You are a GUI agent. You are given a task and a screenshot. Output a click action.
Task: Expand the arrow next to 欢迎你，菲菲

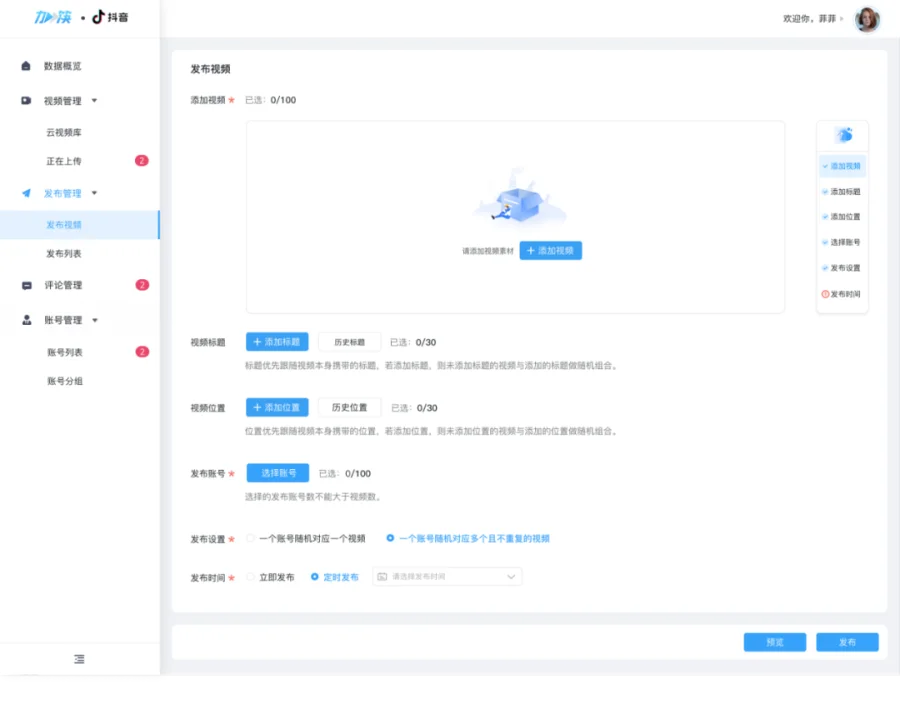[x=842, y=19]
